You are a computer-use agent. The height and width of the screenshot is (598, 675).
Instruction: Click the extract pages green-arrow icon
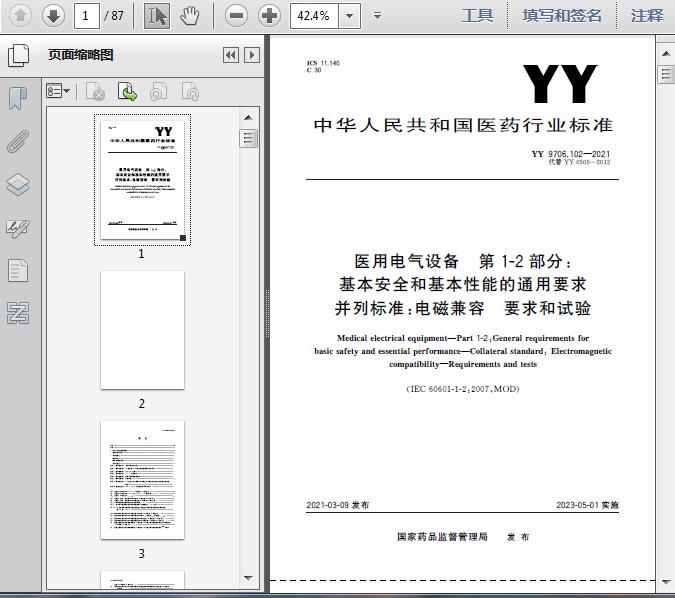coord(127,92)
